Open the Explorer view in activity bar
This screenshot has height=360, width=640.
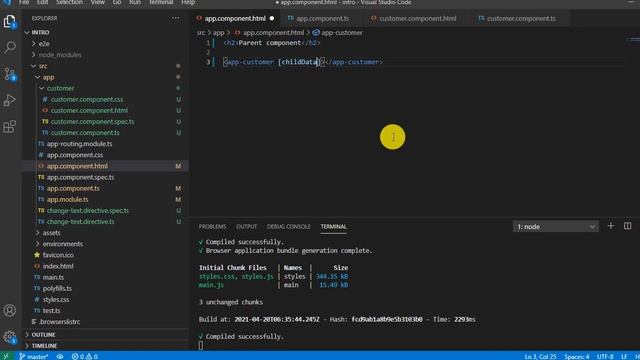9,21
